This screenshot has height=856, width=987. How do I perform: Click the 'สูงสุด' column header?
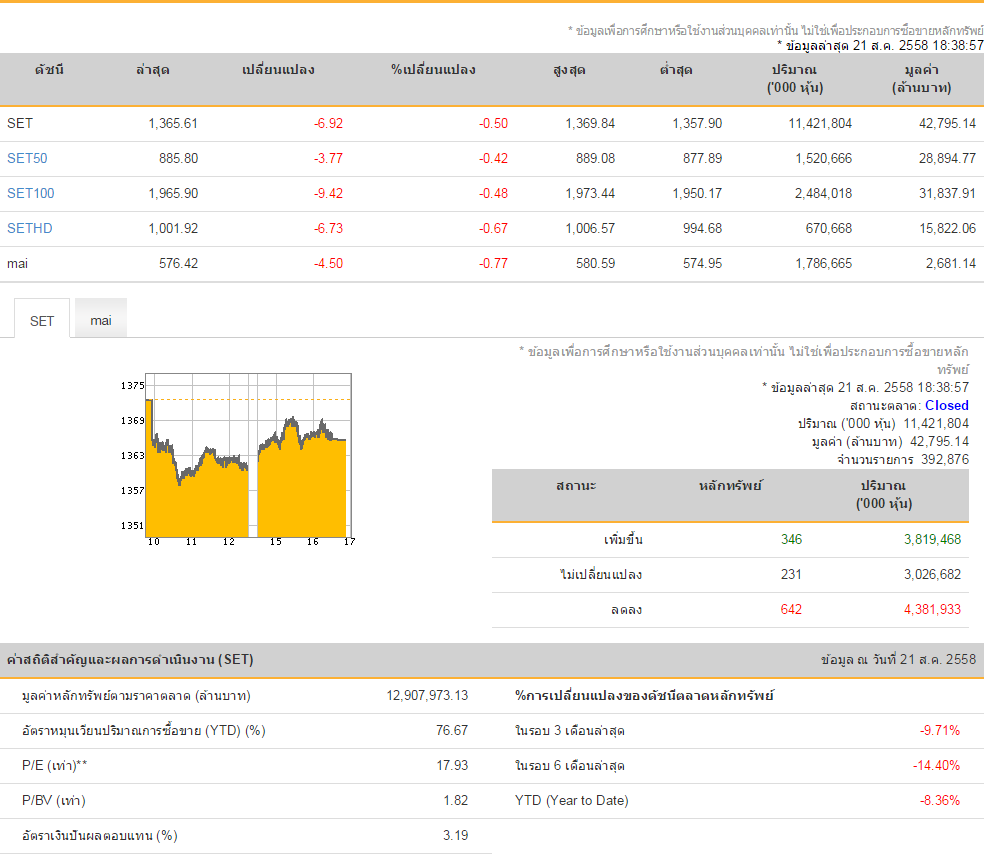coord(569,70)
